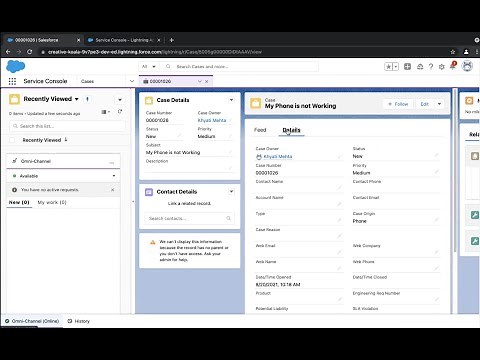Focus the Search contacts field
This screenshot has height=360, width=480.
189,218
